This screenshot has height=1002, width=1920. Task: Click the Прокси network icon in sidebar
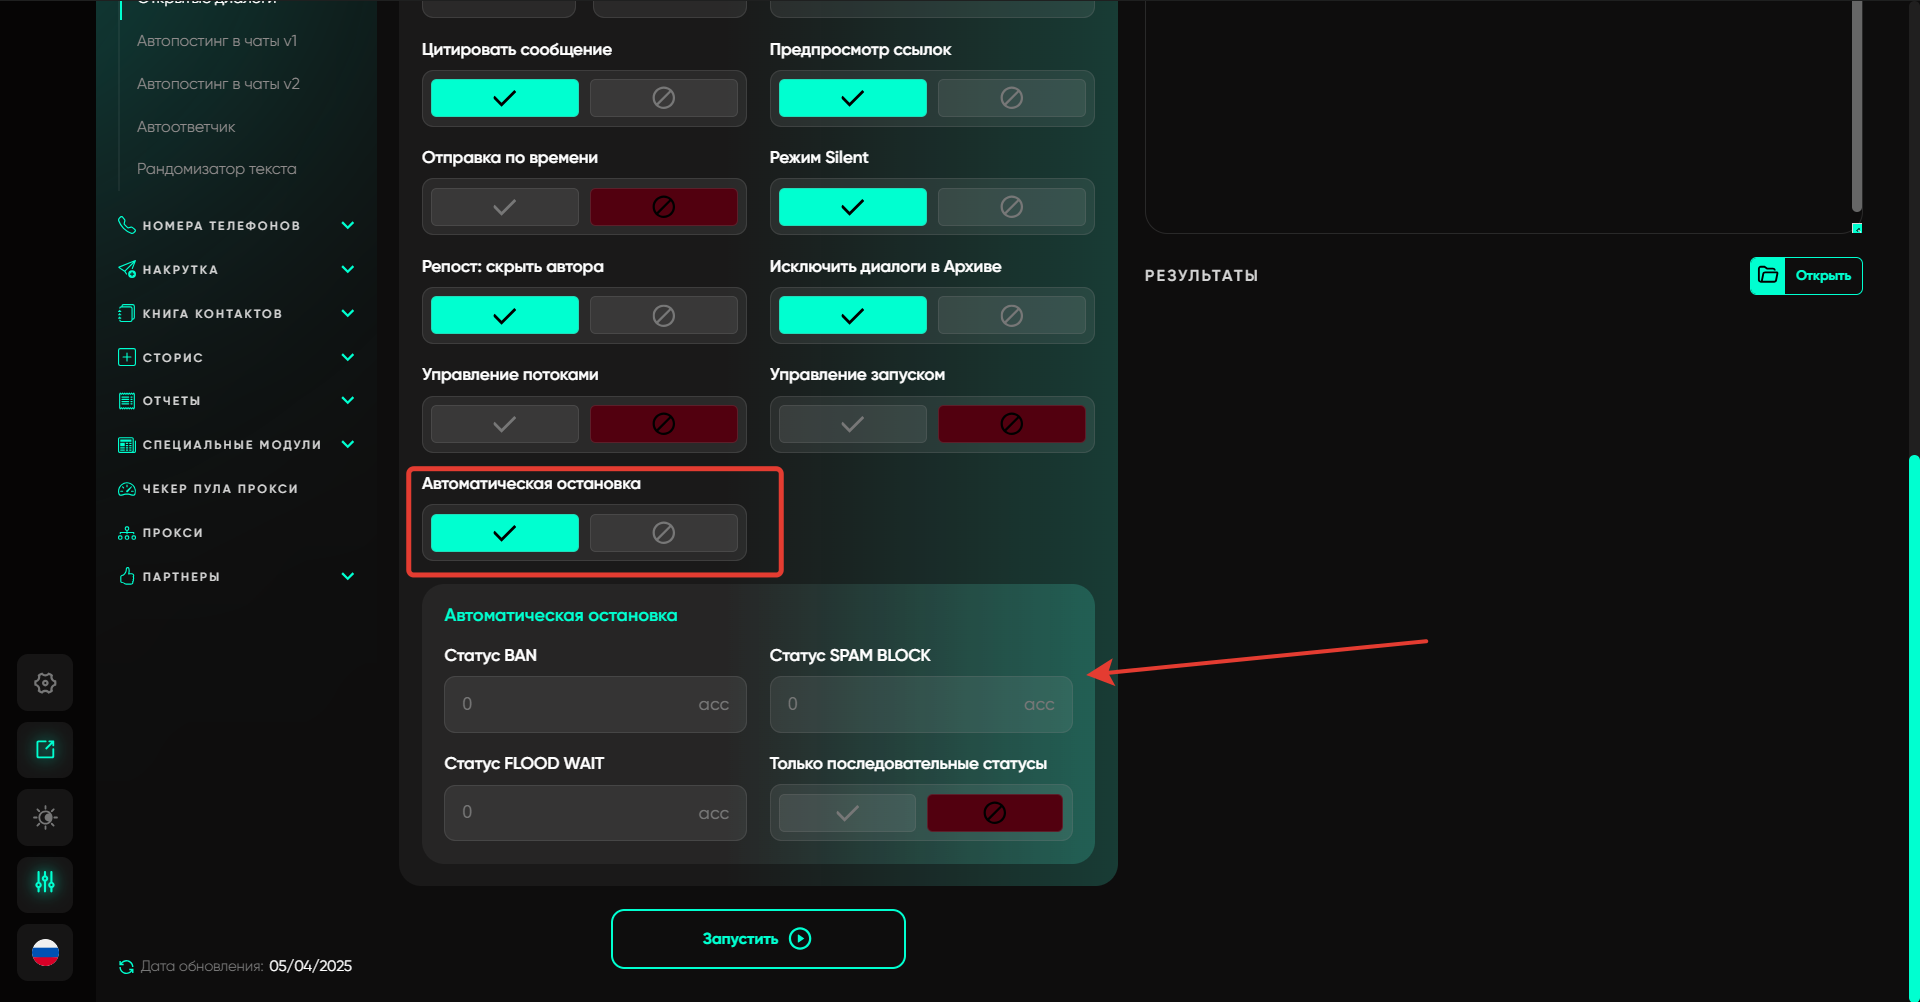point(127,533)
